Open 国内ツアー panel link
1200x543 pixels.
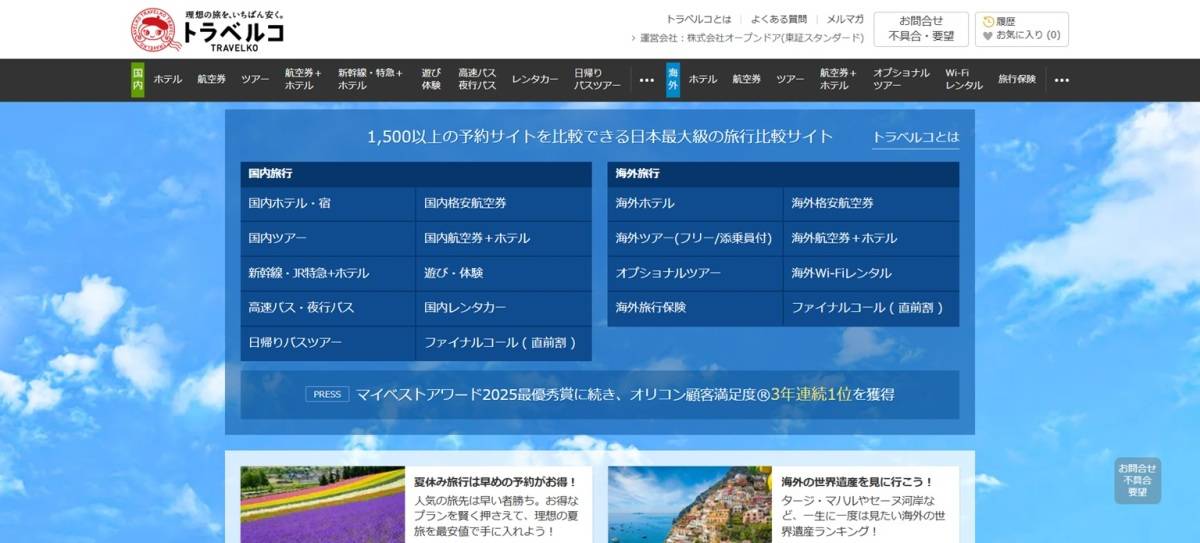coord(328,238)
